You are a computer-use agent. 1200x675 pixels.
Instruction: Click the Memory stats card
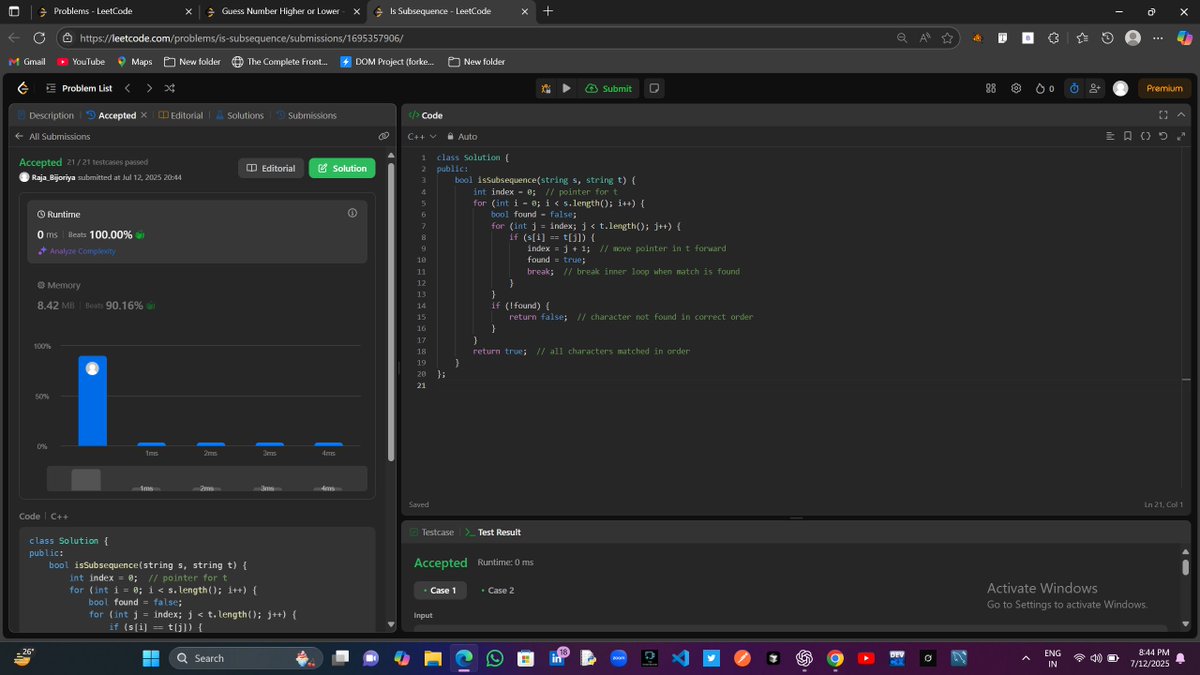point(197,297)
